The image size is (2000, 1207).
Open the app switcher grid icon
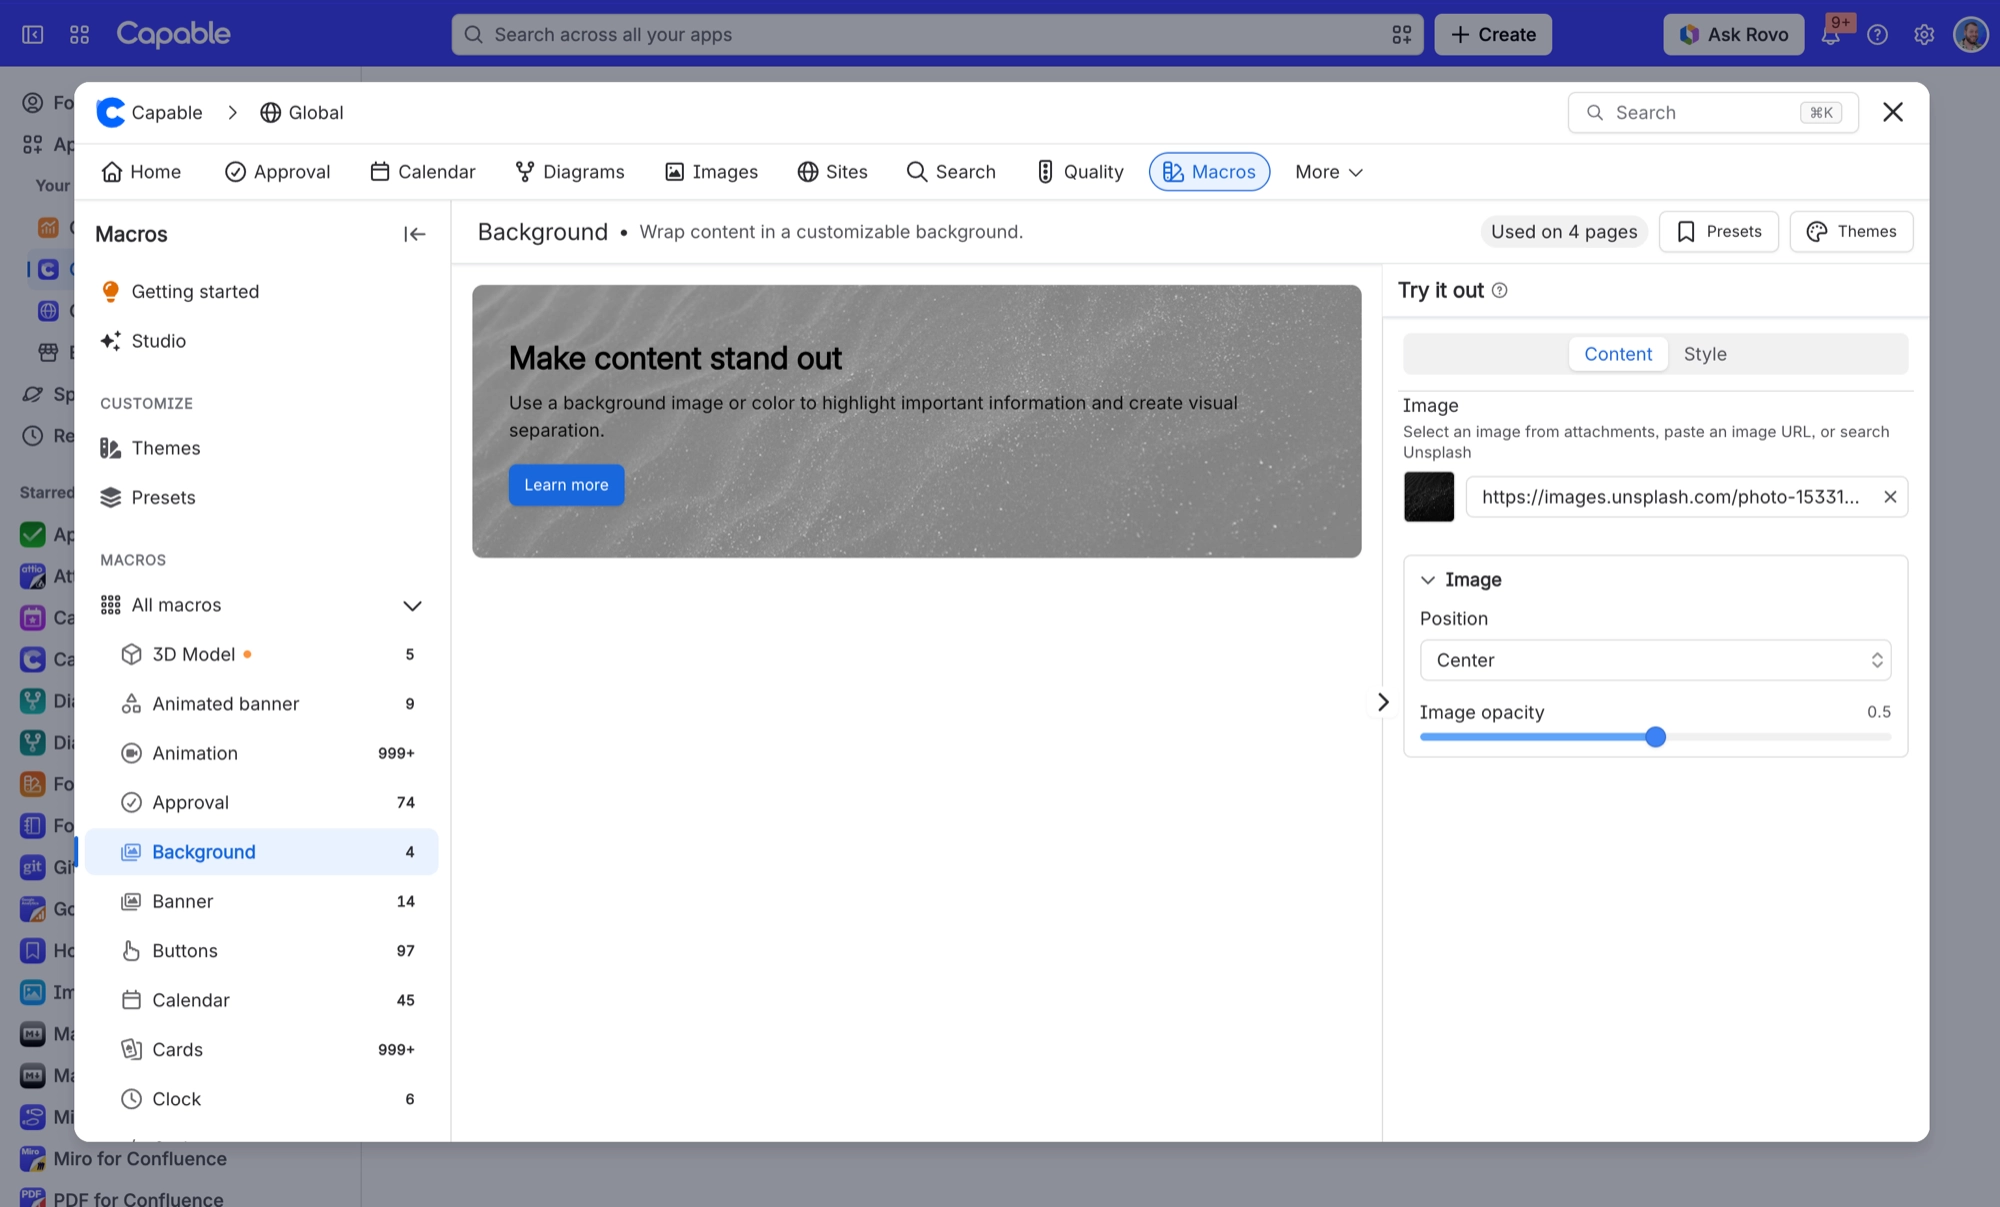[x=80, y=35]
